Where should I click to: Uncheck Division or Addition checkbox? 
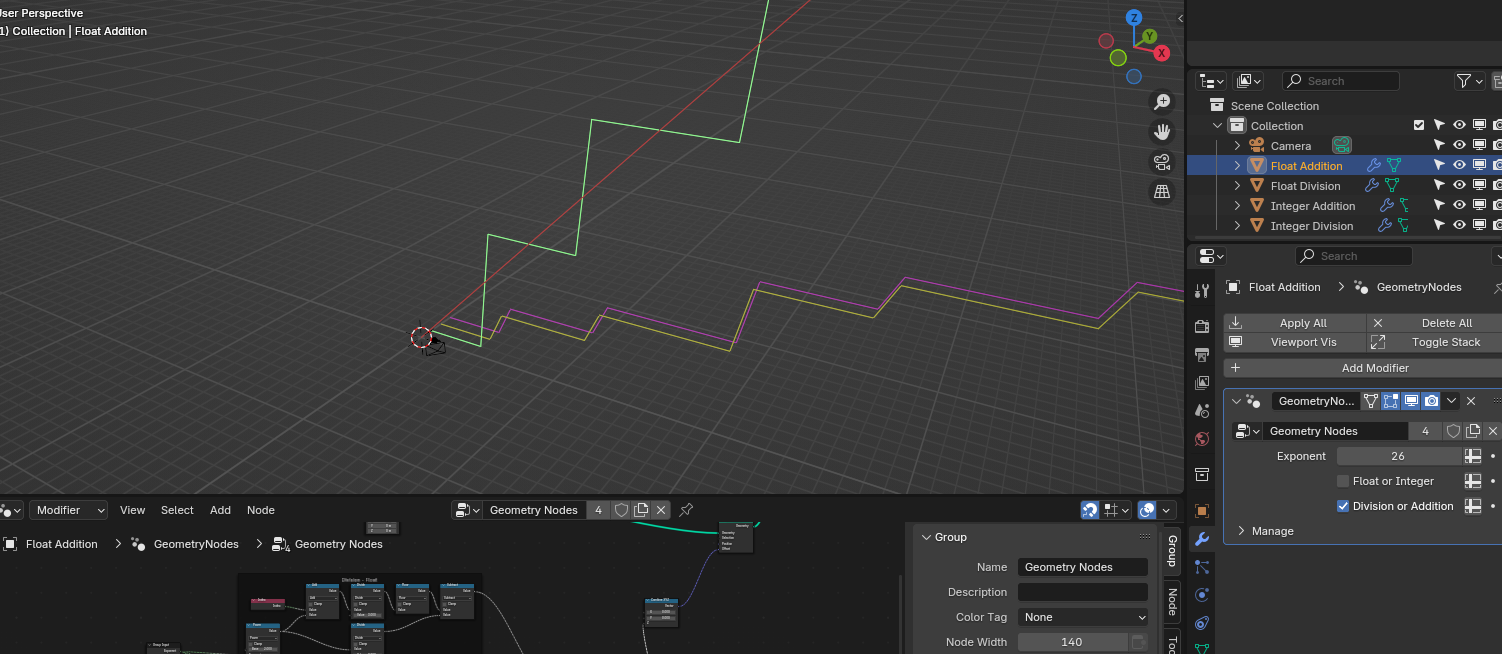(x=1343, y=506)
